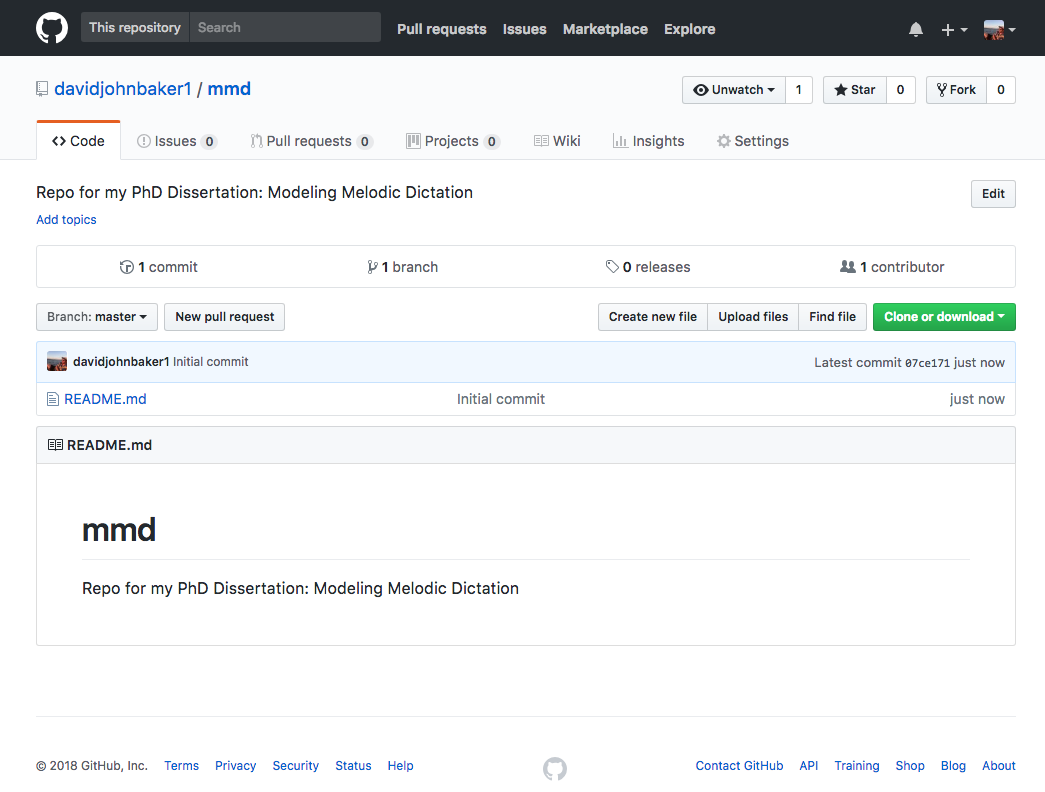Open footer Help link
The image size is (1045, 792).
(401, 766)
